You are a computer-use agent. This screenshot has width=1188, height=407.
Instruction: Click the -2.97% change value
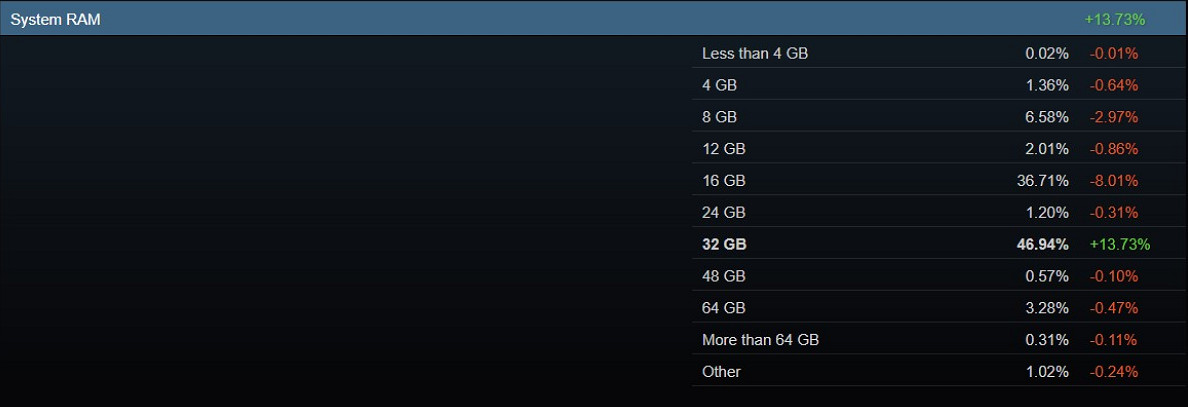pyautogui.click(x=1113, y=117)
